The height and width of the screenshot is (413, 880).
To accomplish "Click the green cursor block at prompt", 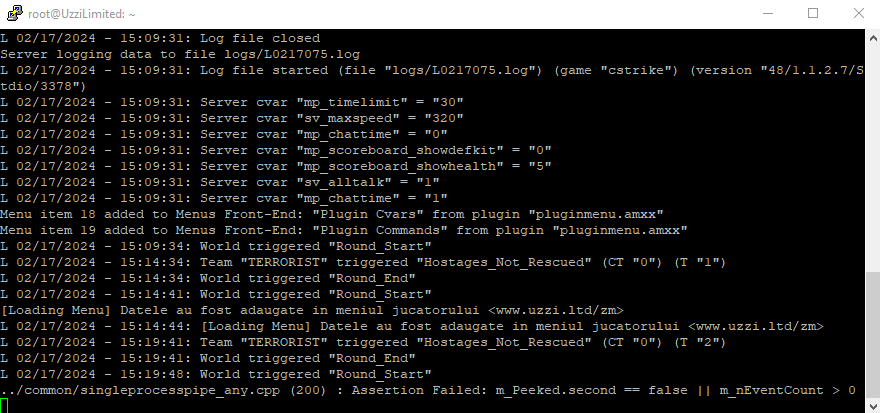I will tap(4, 406).
